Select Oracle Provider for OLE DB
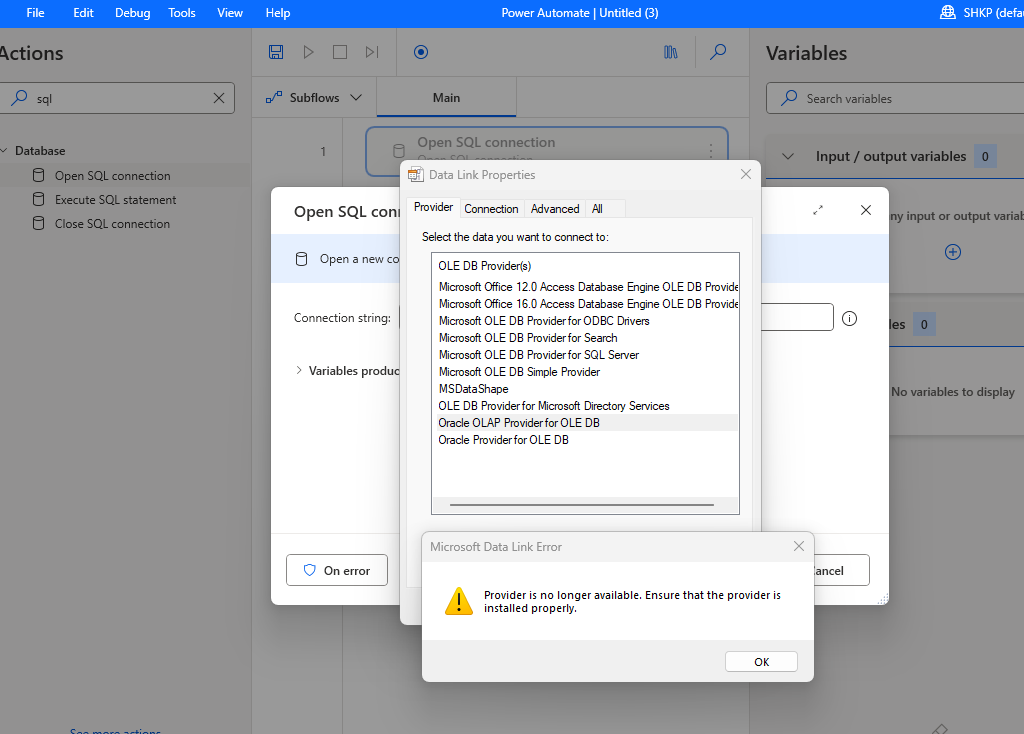Viewport: 1024px width, 734px height. tap(504, 439)
